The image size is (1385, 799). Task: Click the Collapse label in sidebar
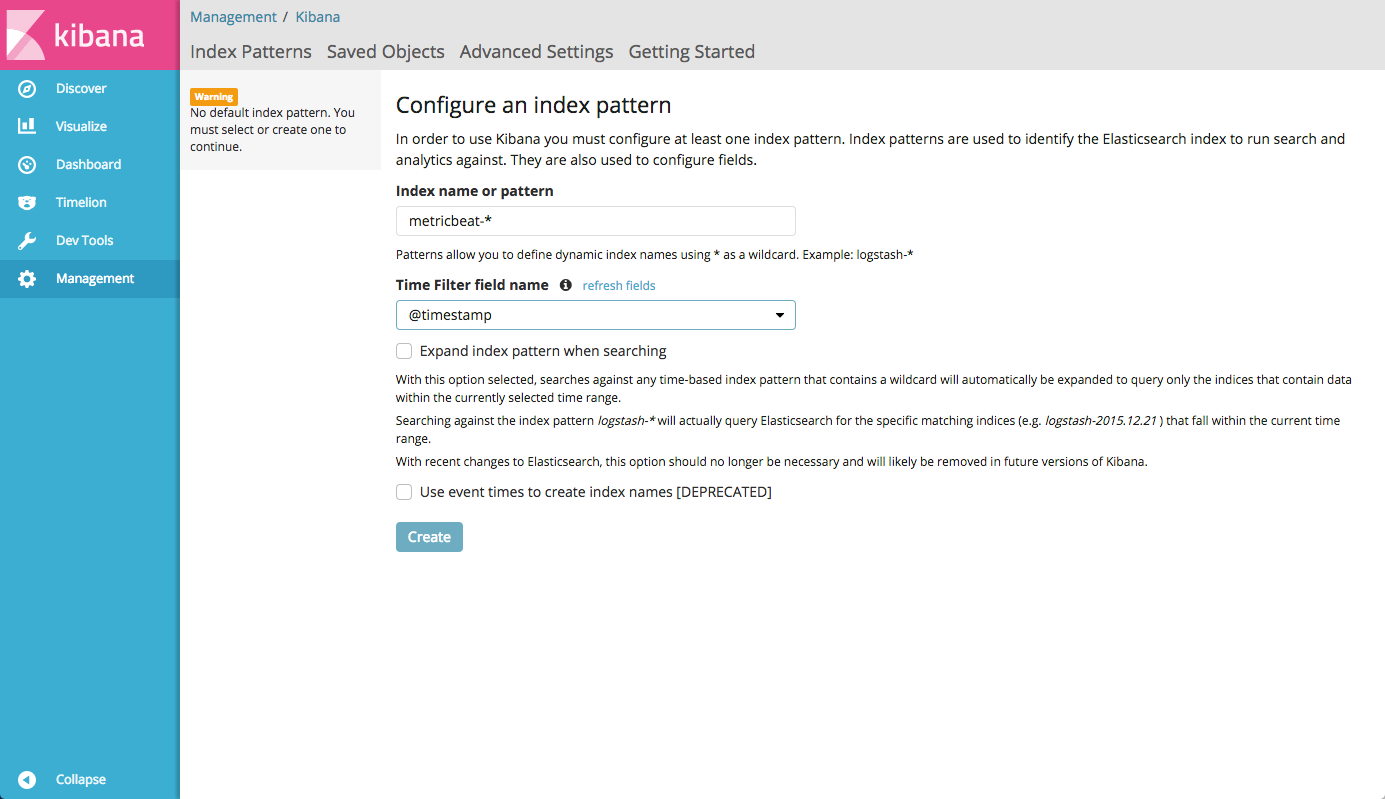pyautogui.click(x=81, y=780)
